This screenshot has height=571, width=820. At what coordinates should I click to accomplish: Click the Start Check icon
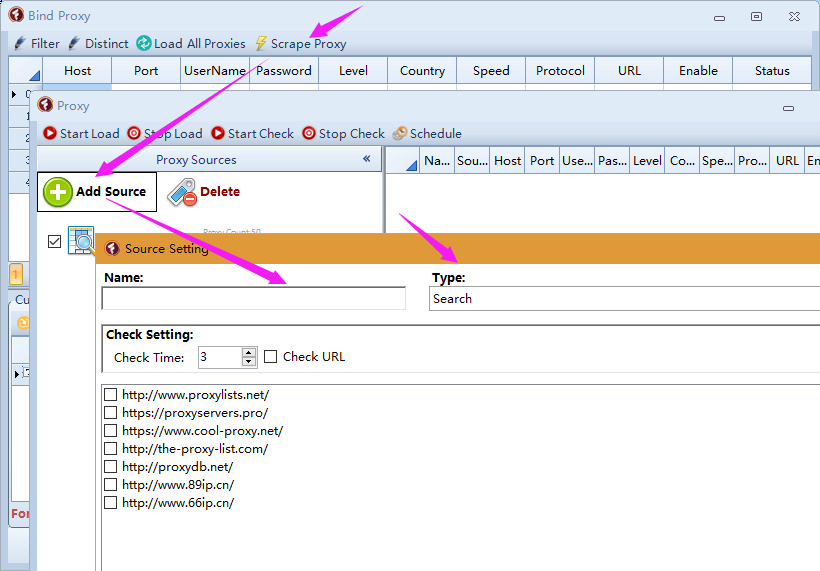(x=218, y=133)
